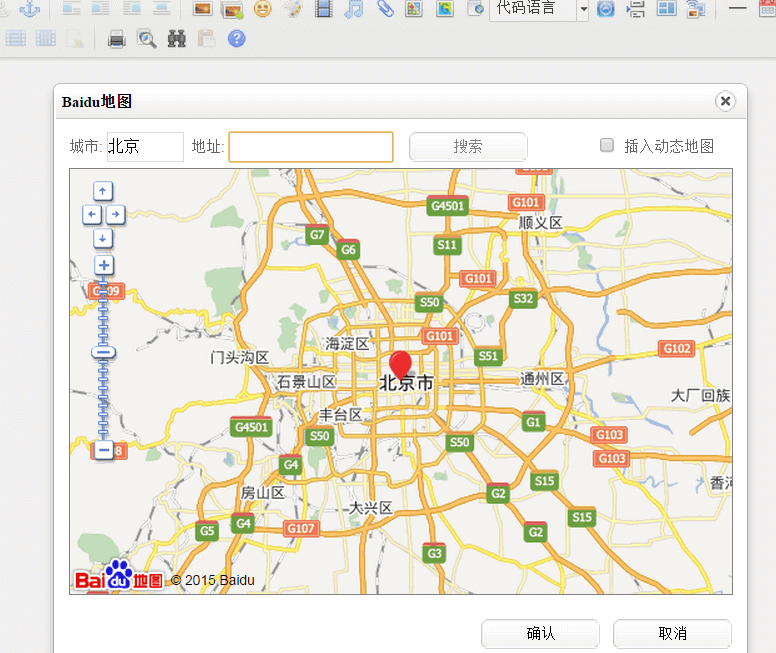The height and width of the screenshot is (653, 776).
Task: Insert music with the note icon
Action: click(353, 8)
